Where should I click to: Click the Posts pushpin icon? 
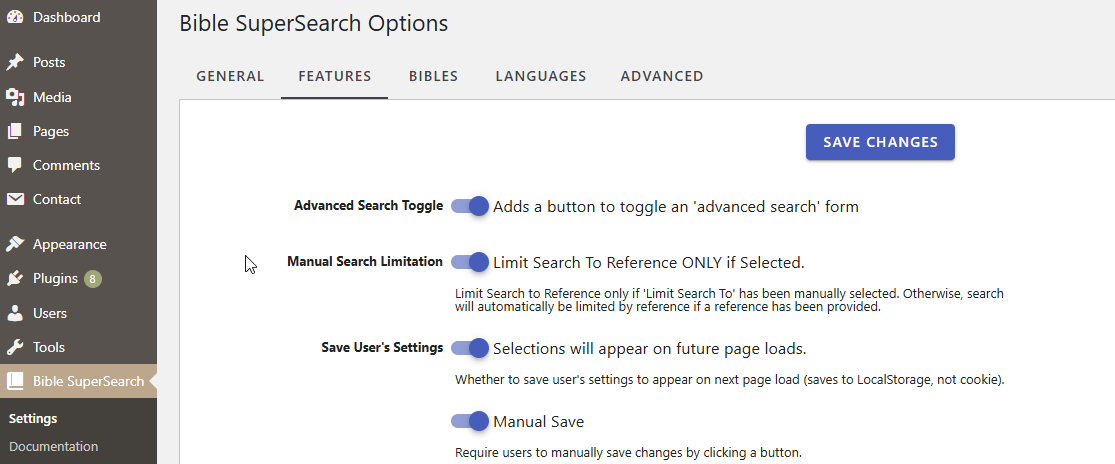tap(15, 63)
